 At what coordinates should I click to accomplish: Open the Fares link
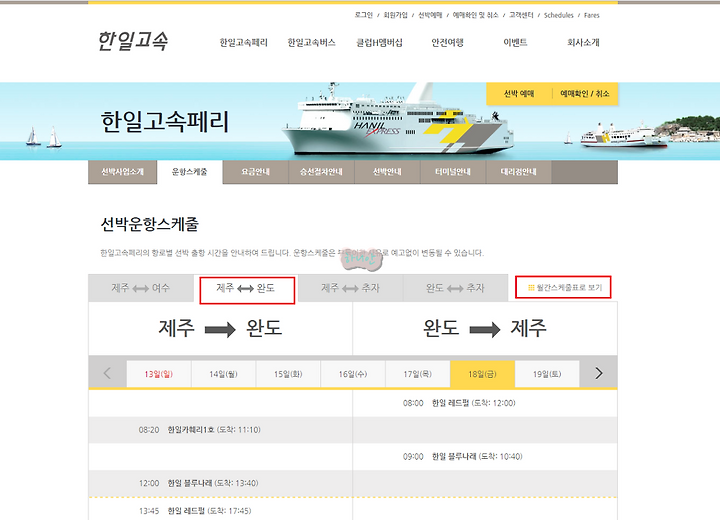click(591, 15)
